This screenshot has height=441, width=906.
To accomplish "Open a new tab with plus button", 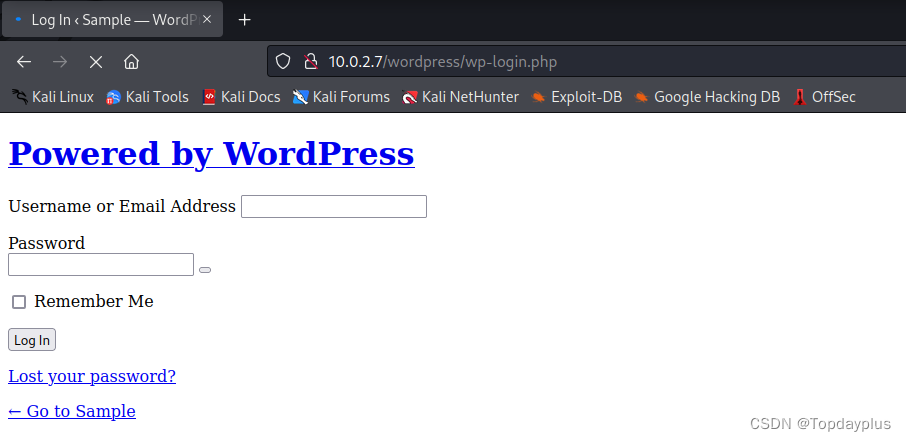I will 244,20.
